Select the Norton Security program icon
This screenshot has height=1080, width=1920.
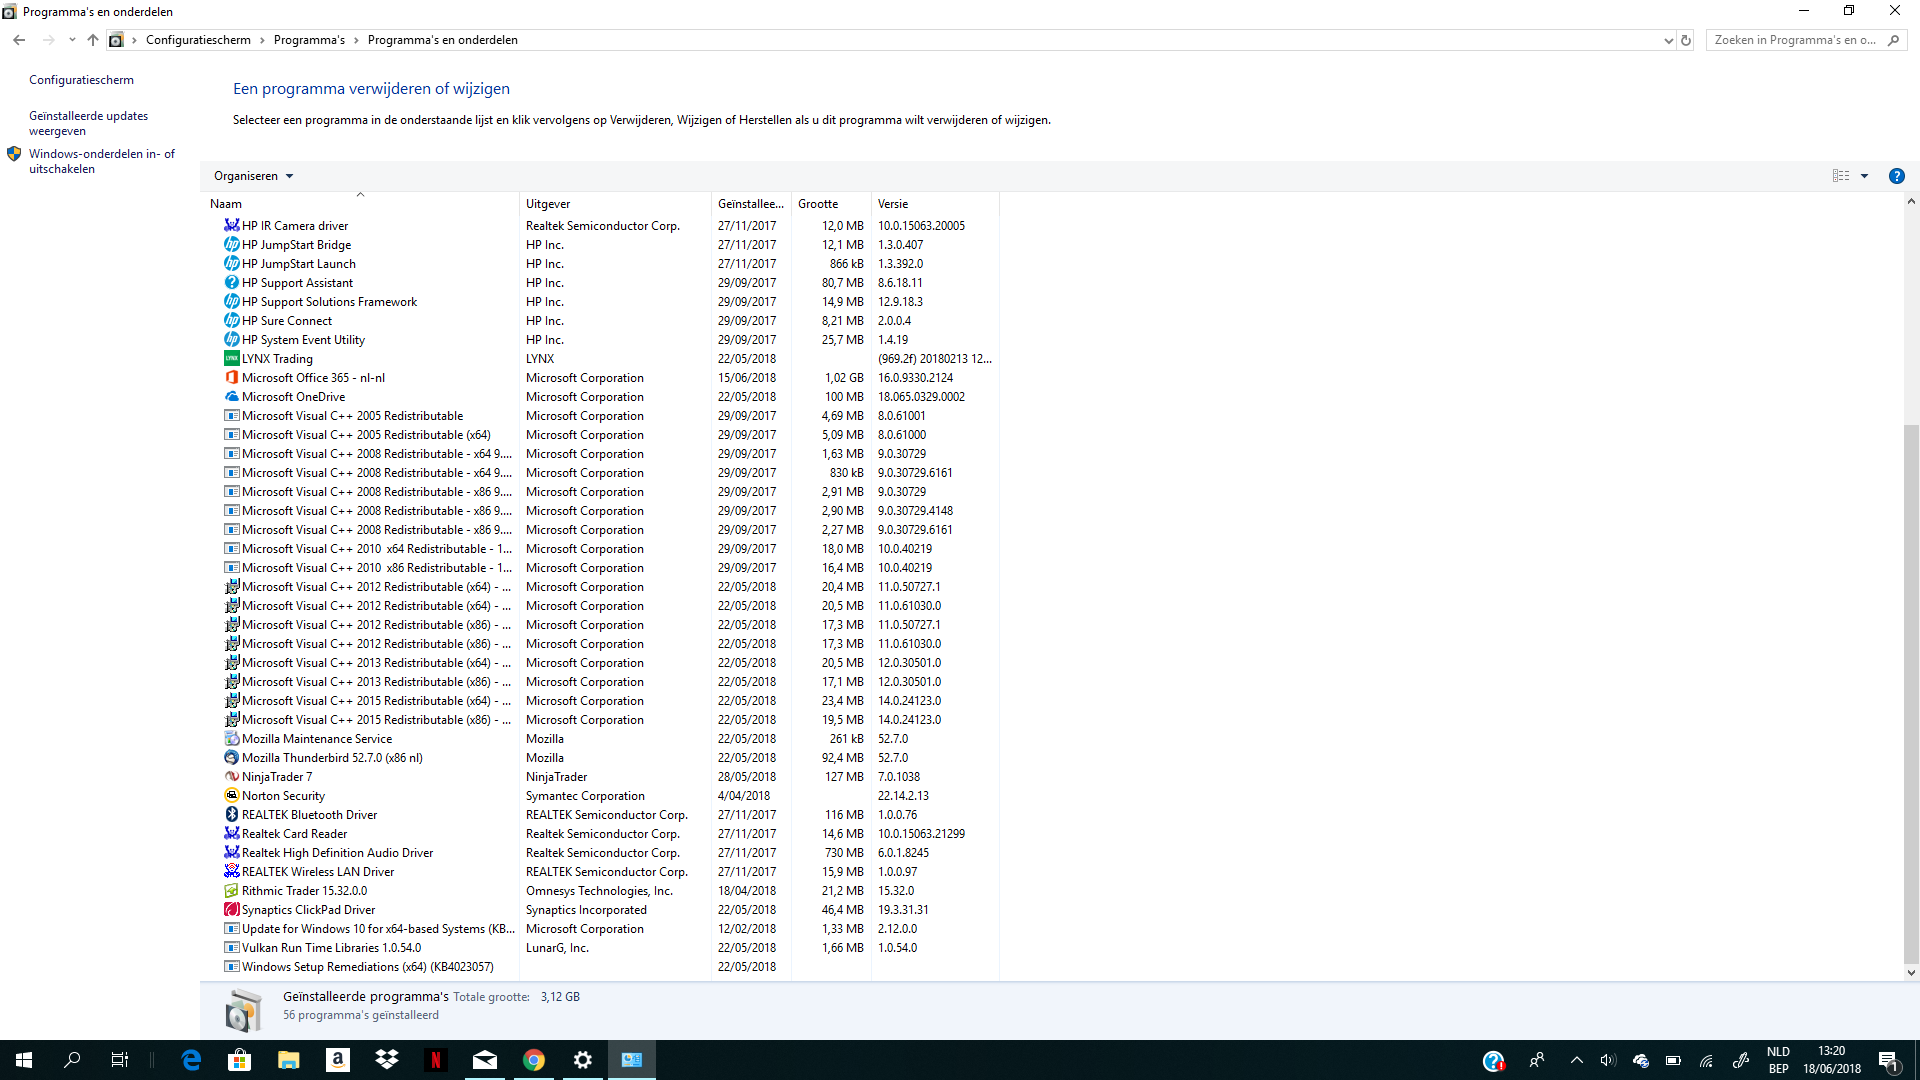click(x=231, y=796)
